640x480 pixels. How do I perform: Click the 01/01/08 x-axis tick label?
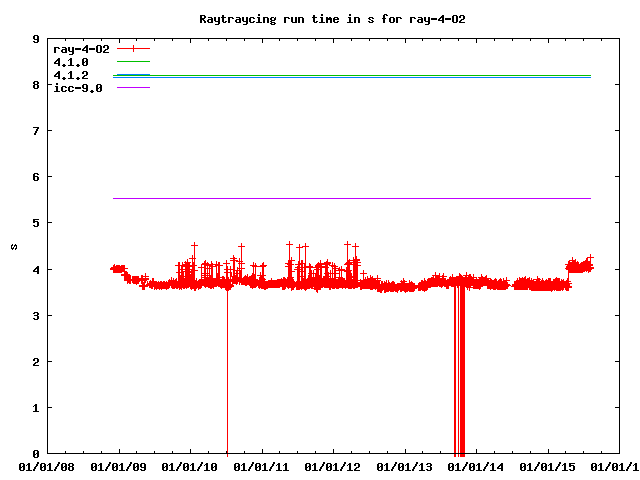click(x=47, y=467)
